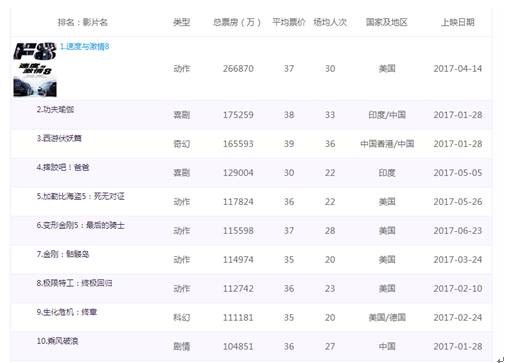The image size is (507, 363).
Task: Click box office value 115598
Action: tap(238, 231)
